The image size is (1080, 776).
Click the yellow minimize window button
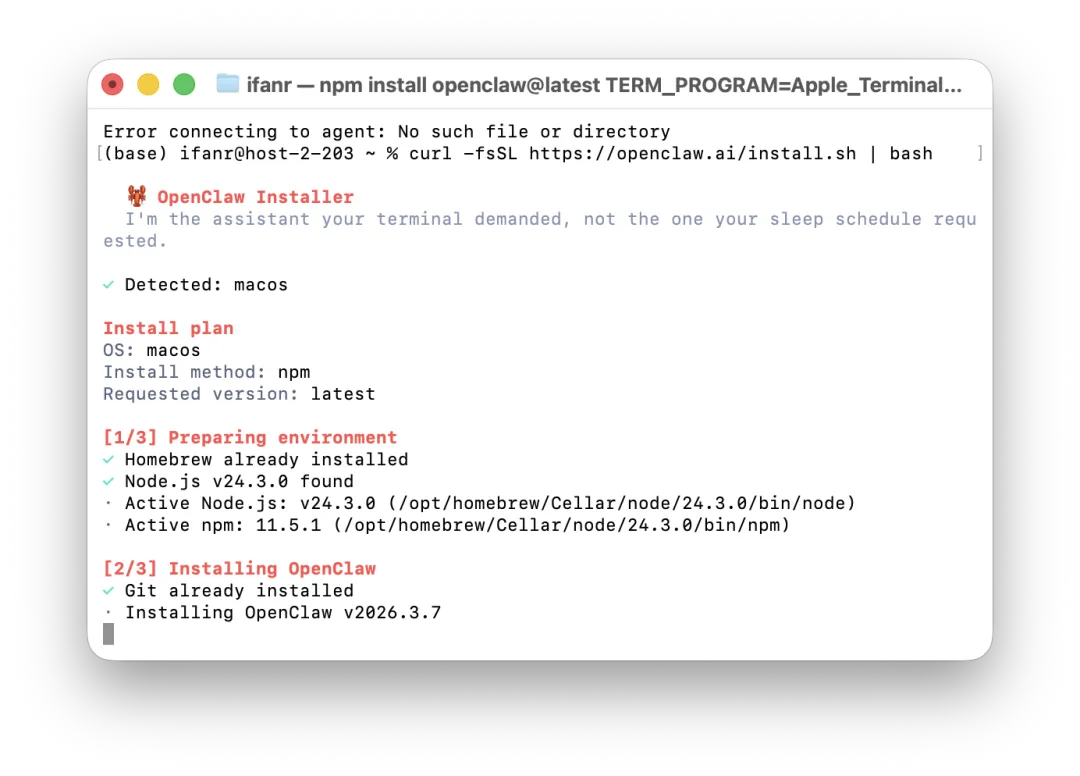coord(148,85)
